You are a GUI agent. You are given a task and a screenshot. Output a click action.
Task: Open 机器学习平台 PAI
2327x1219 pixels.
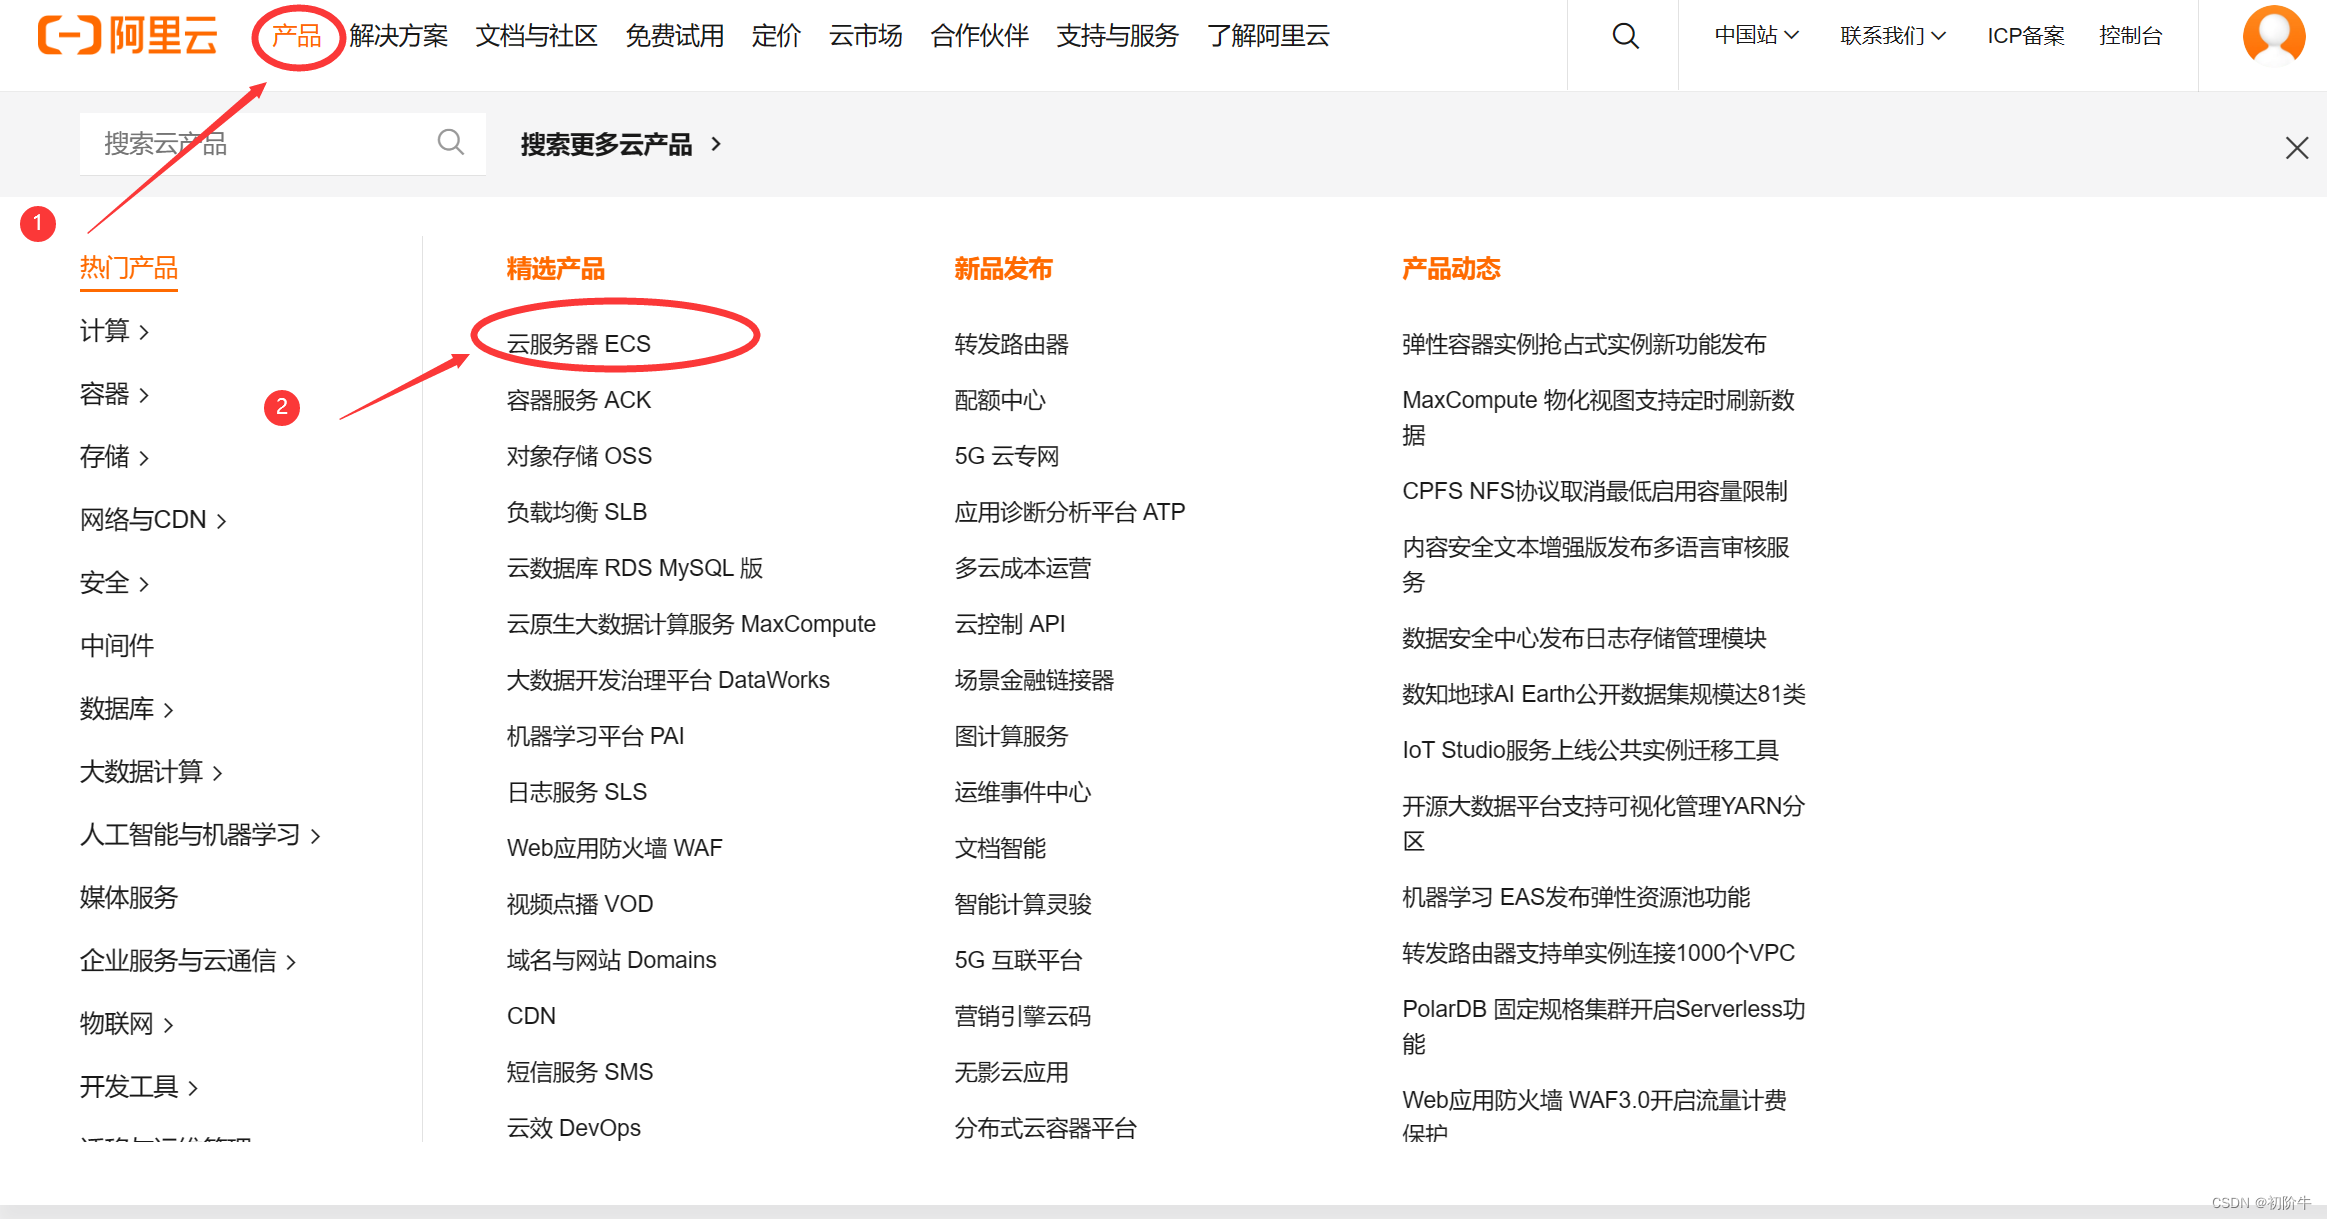(x=596, y=736)
